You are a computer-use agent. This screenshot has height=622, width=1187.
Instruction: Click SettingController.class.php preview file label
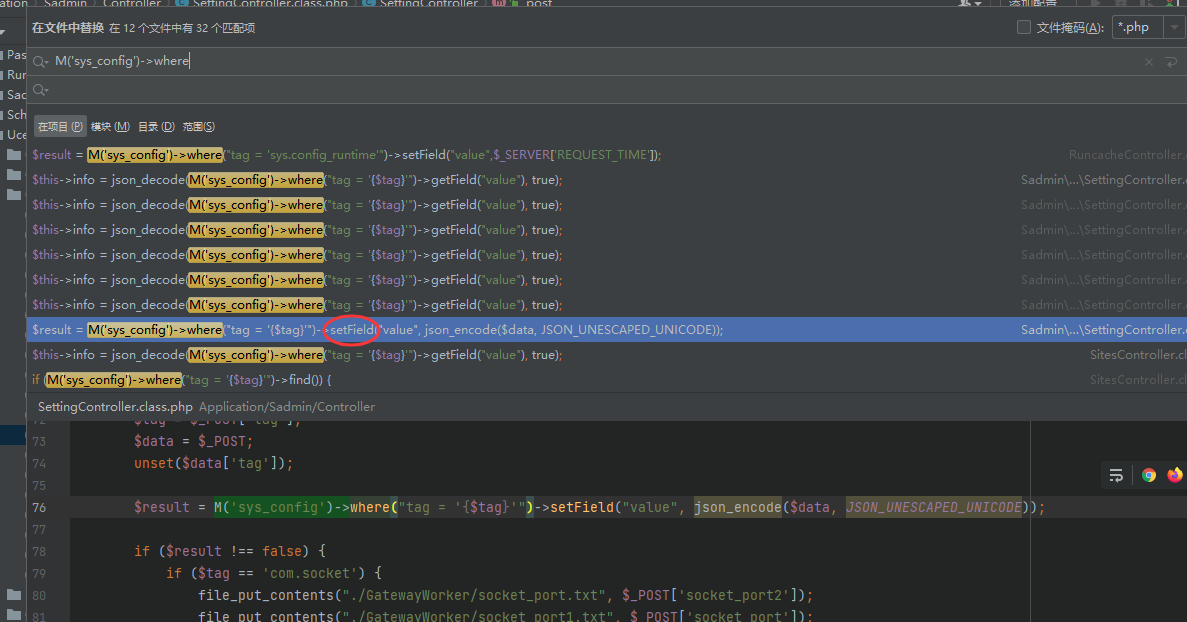coord(115,406)
